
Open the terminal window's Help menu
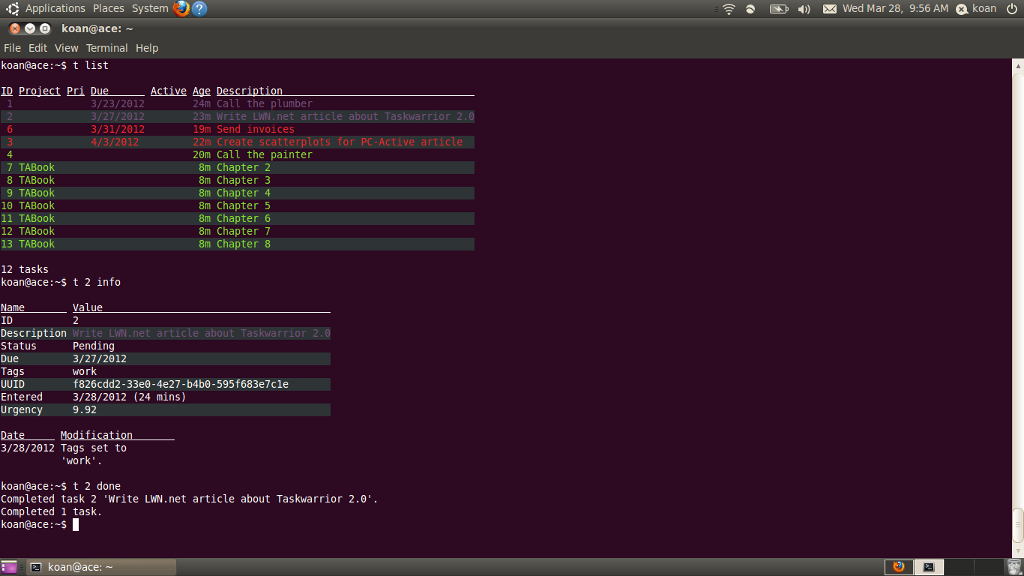147,48
